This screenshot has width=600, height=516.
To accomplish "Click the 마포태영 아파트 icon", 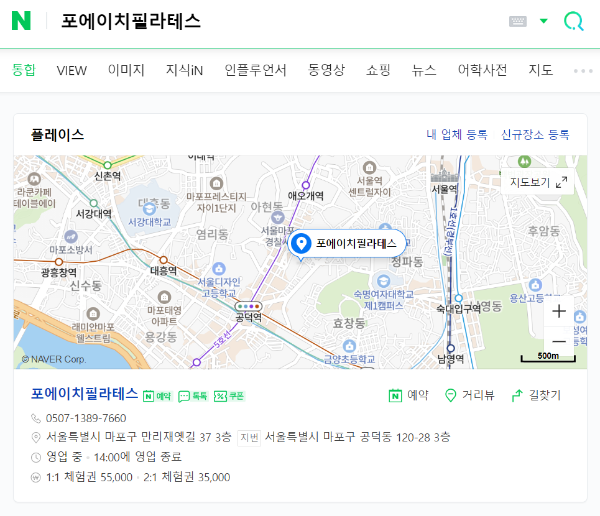I will click(164, 297).
